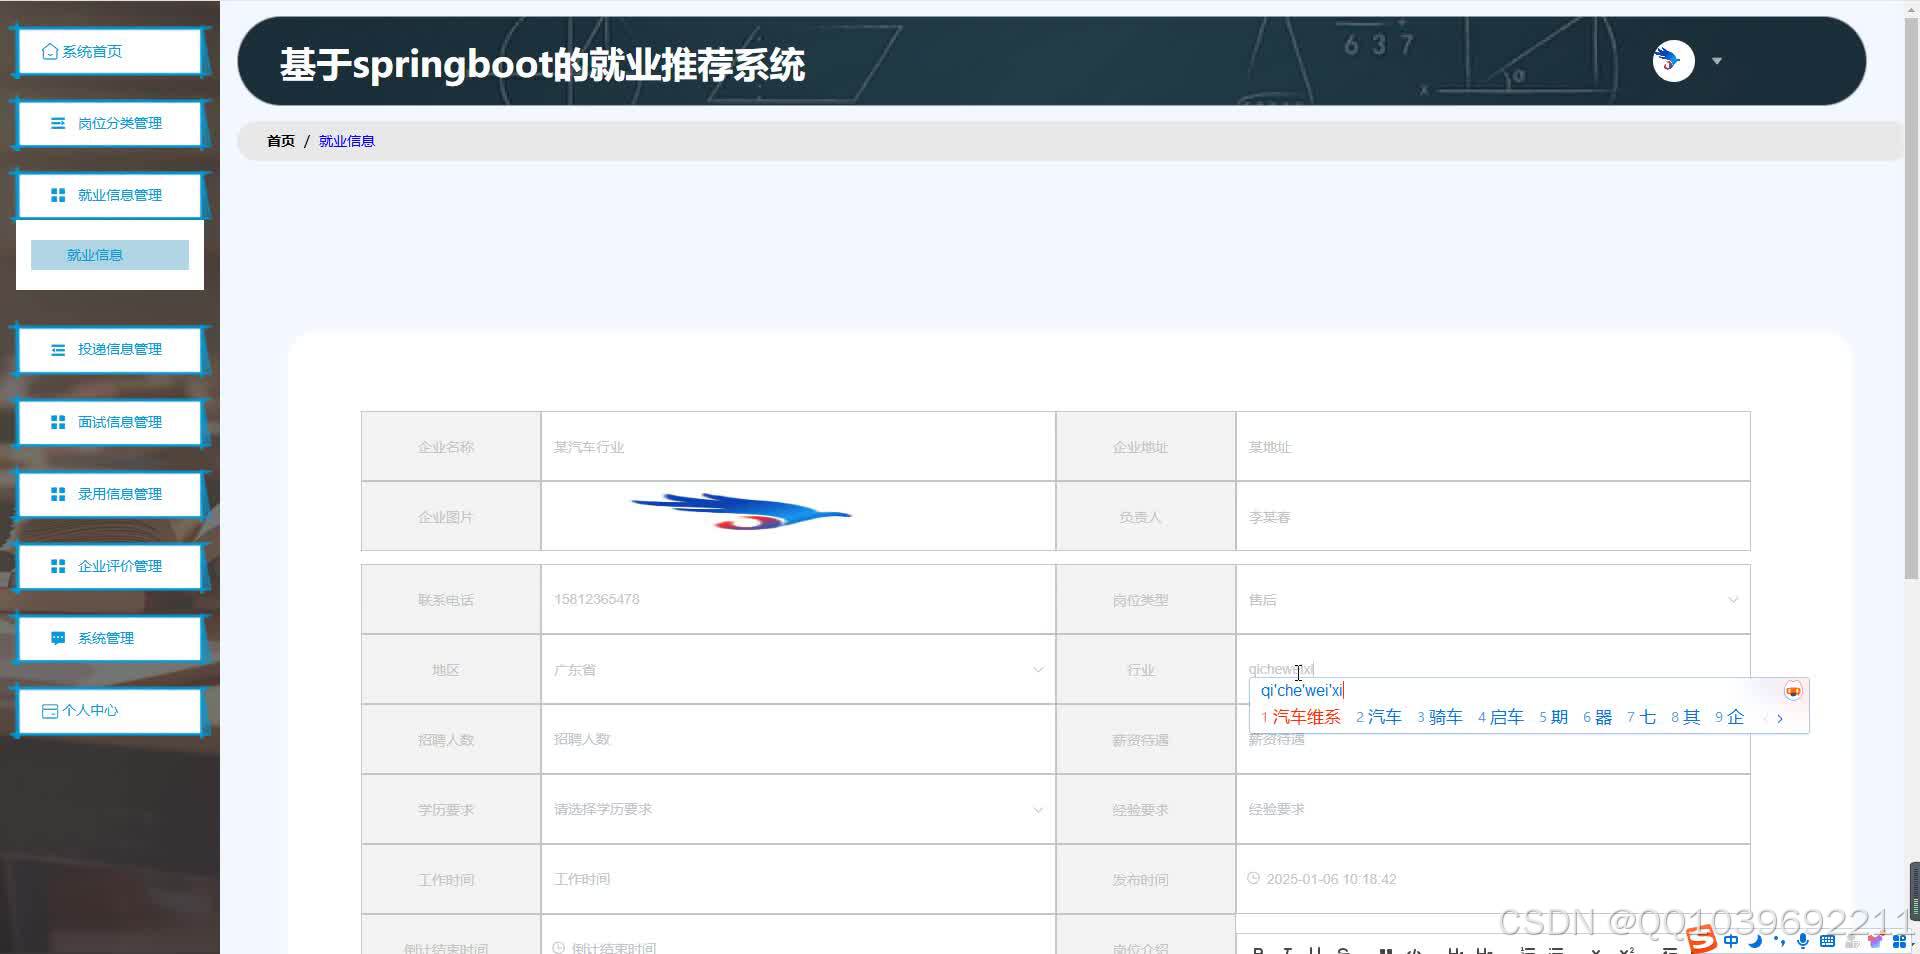The image size is (1920, 954).
Task: Open the 地区 region dropdown
Action: 1038,669
